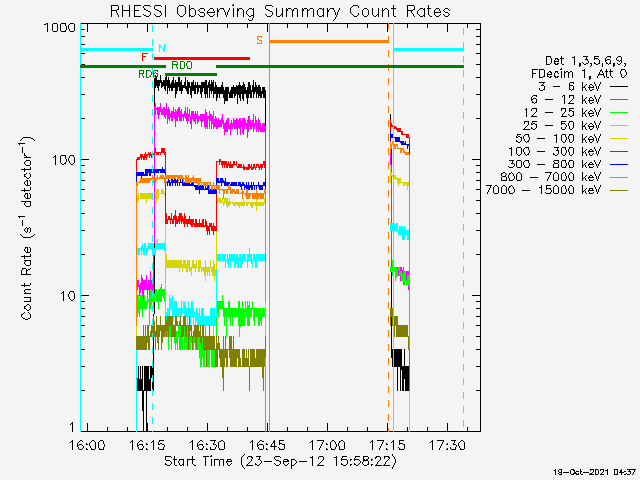Click the 3 - 6 keV legend label
The width and height of the screenshot is (640, 480).
pos(569,87)
